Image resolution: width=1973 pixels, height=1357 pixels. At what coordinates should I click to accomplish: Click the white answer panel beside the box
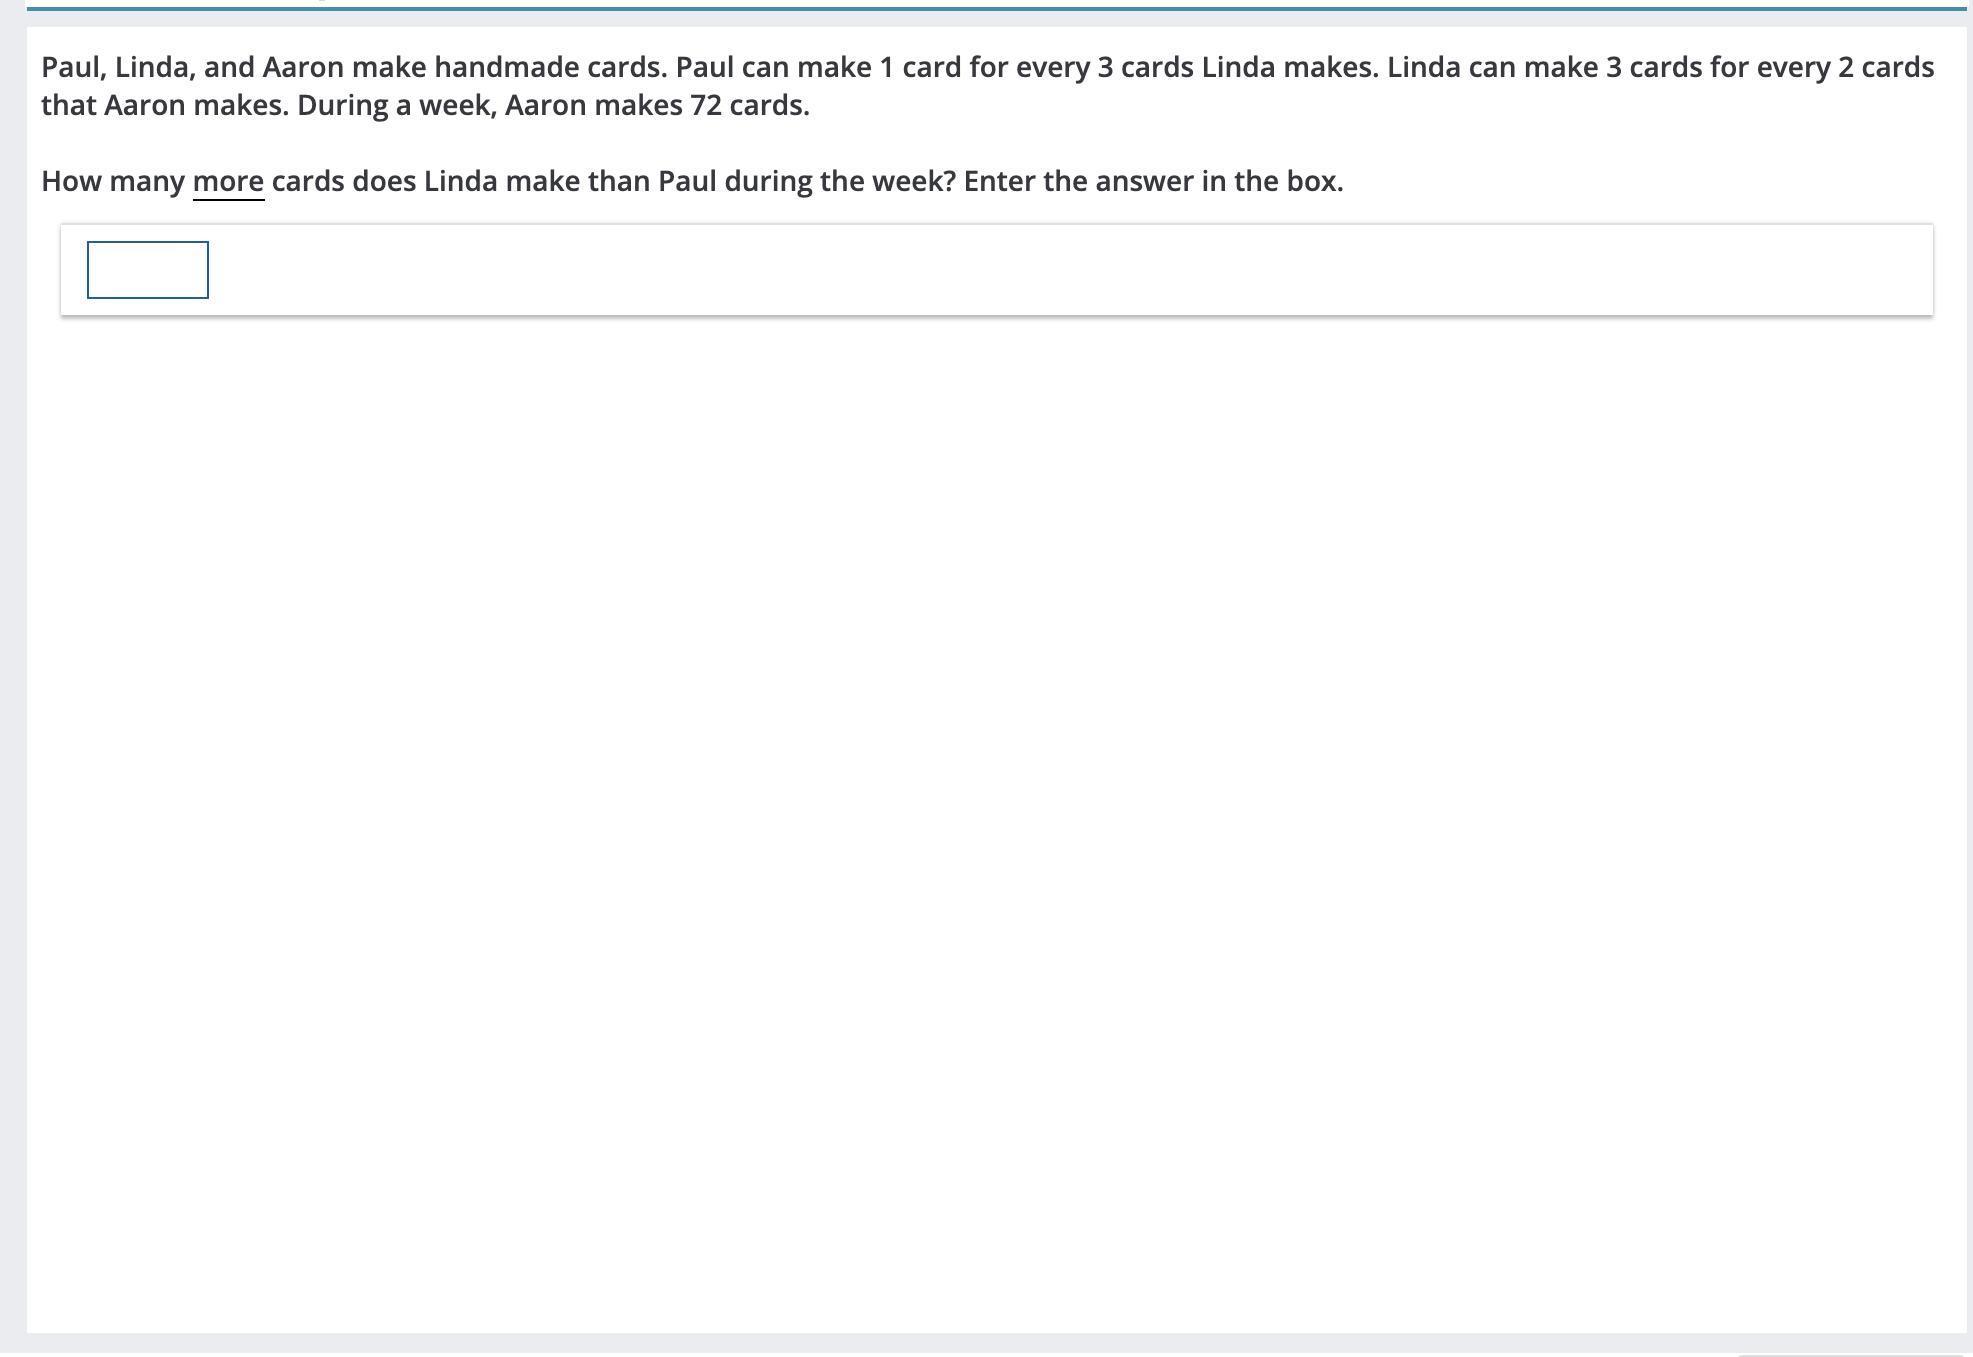[1000, 270]
